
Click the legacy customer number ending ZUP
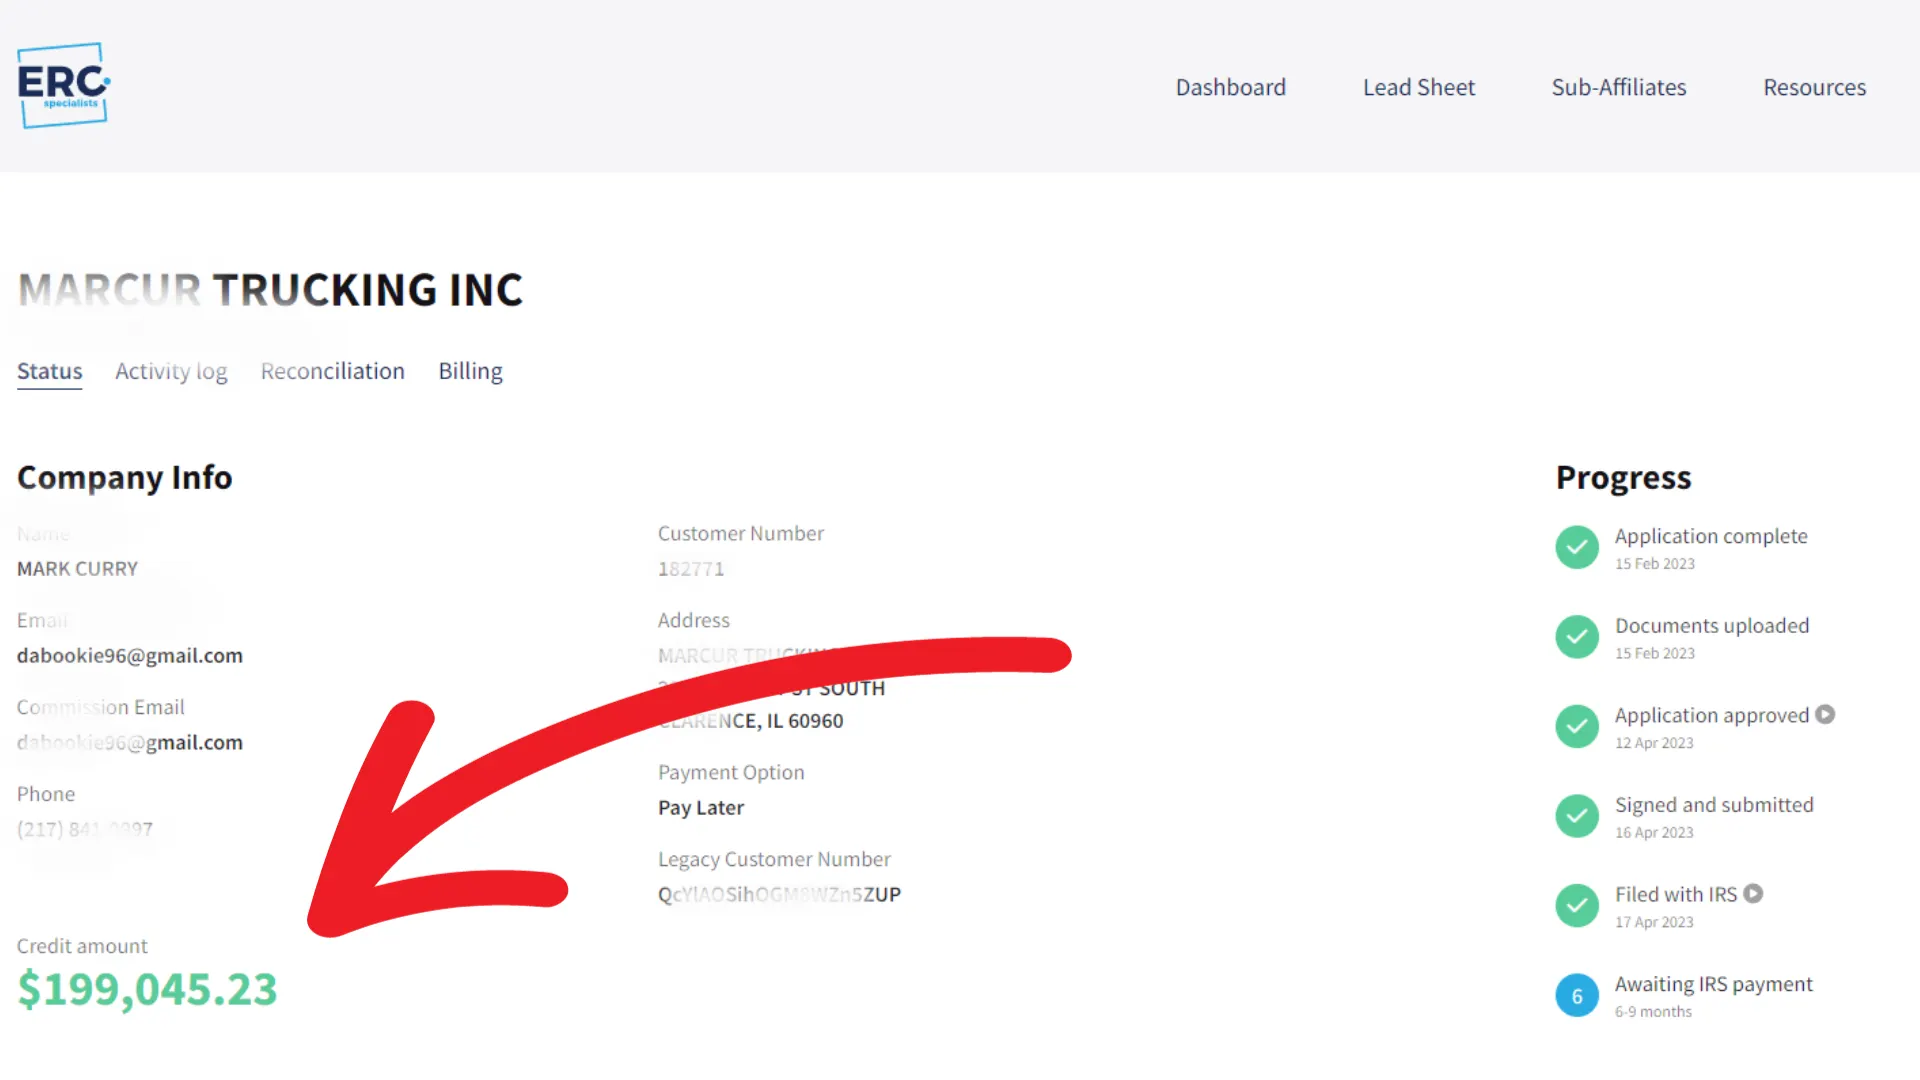click(x=779, y=894)
